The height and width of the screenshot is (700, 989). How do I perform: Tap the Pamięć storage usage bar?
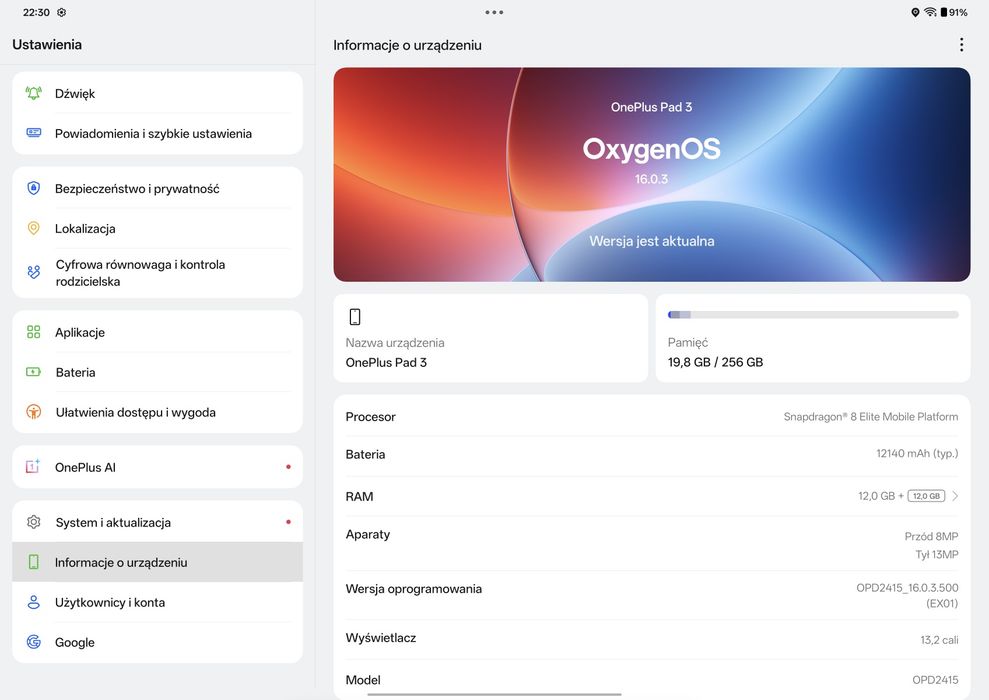pos(812,315)
